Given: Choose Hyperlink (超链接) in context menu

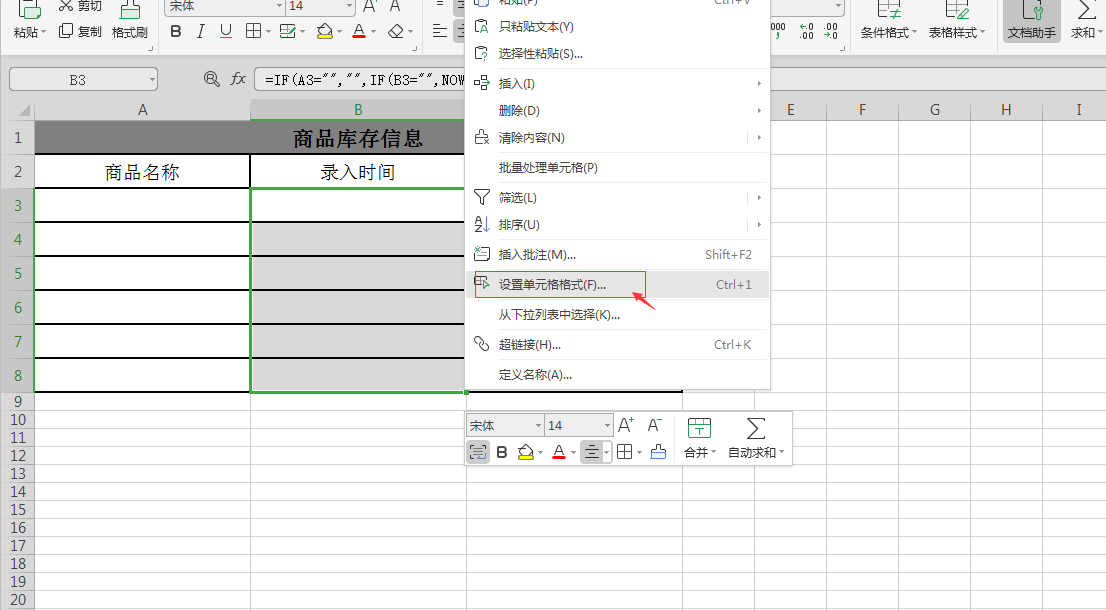Looking at the screenshot, I should 617,345.
